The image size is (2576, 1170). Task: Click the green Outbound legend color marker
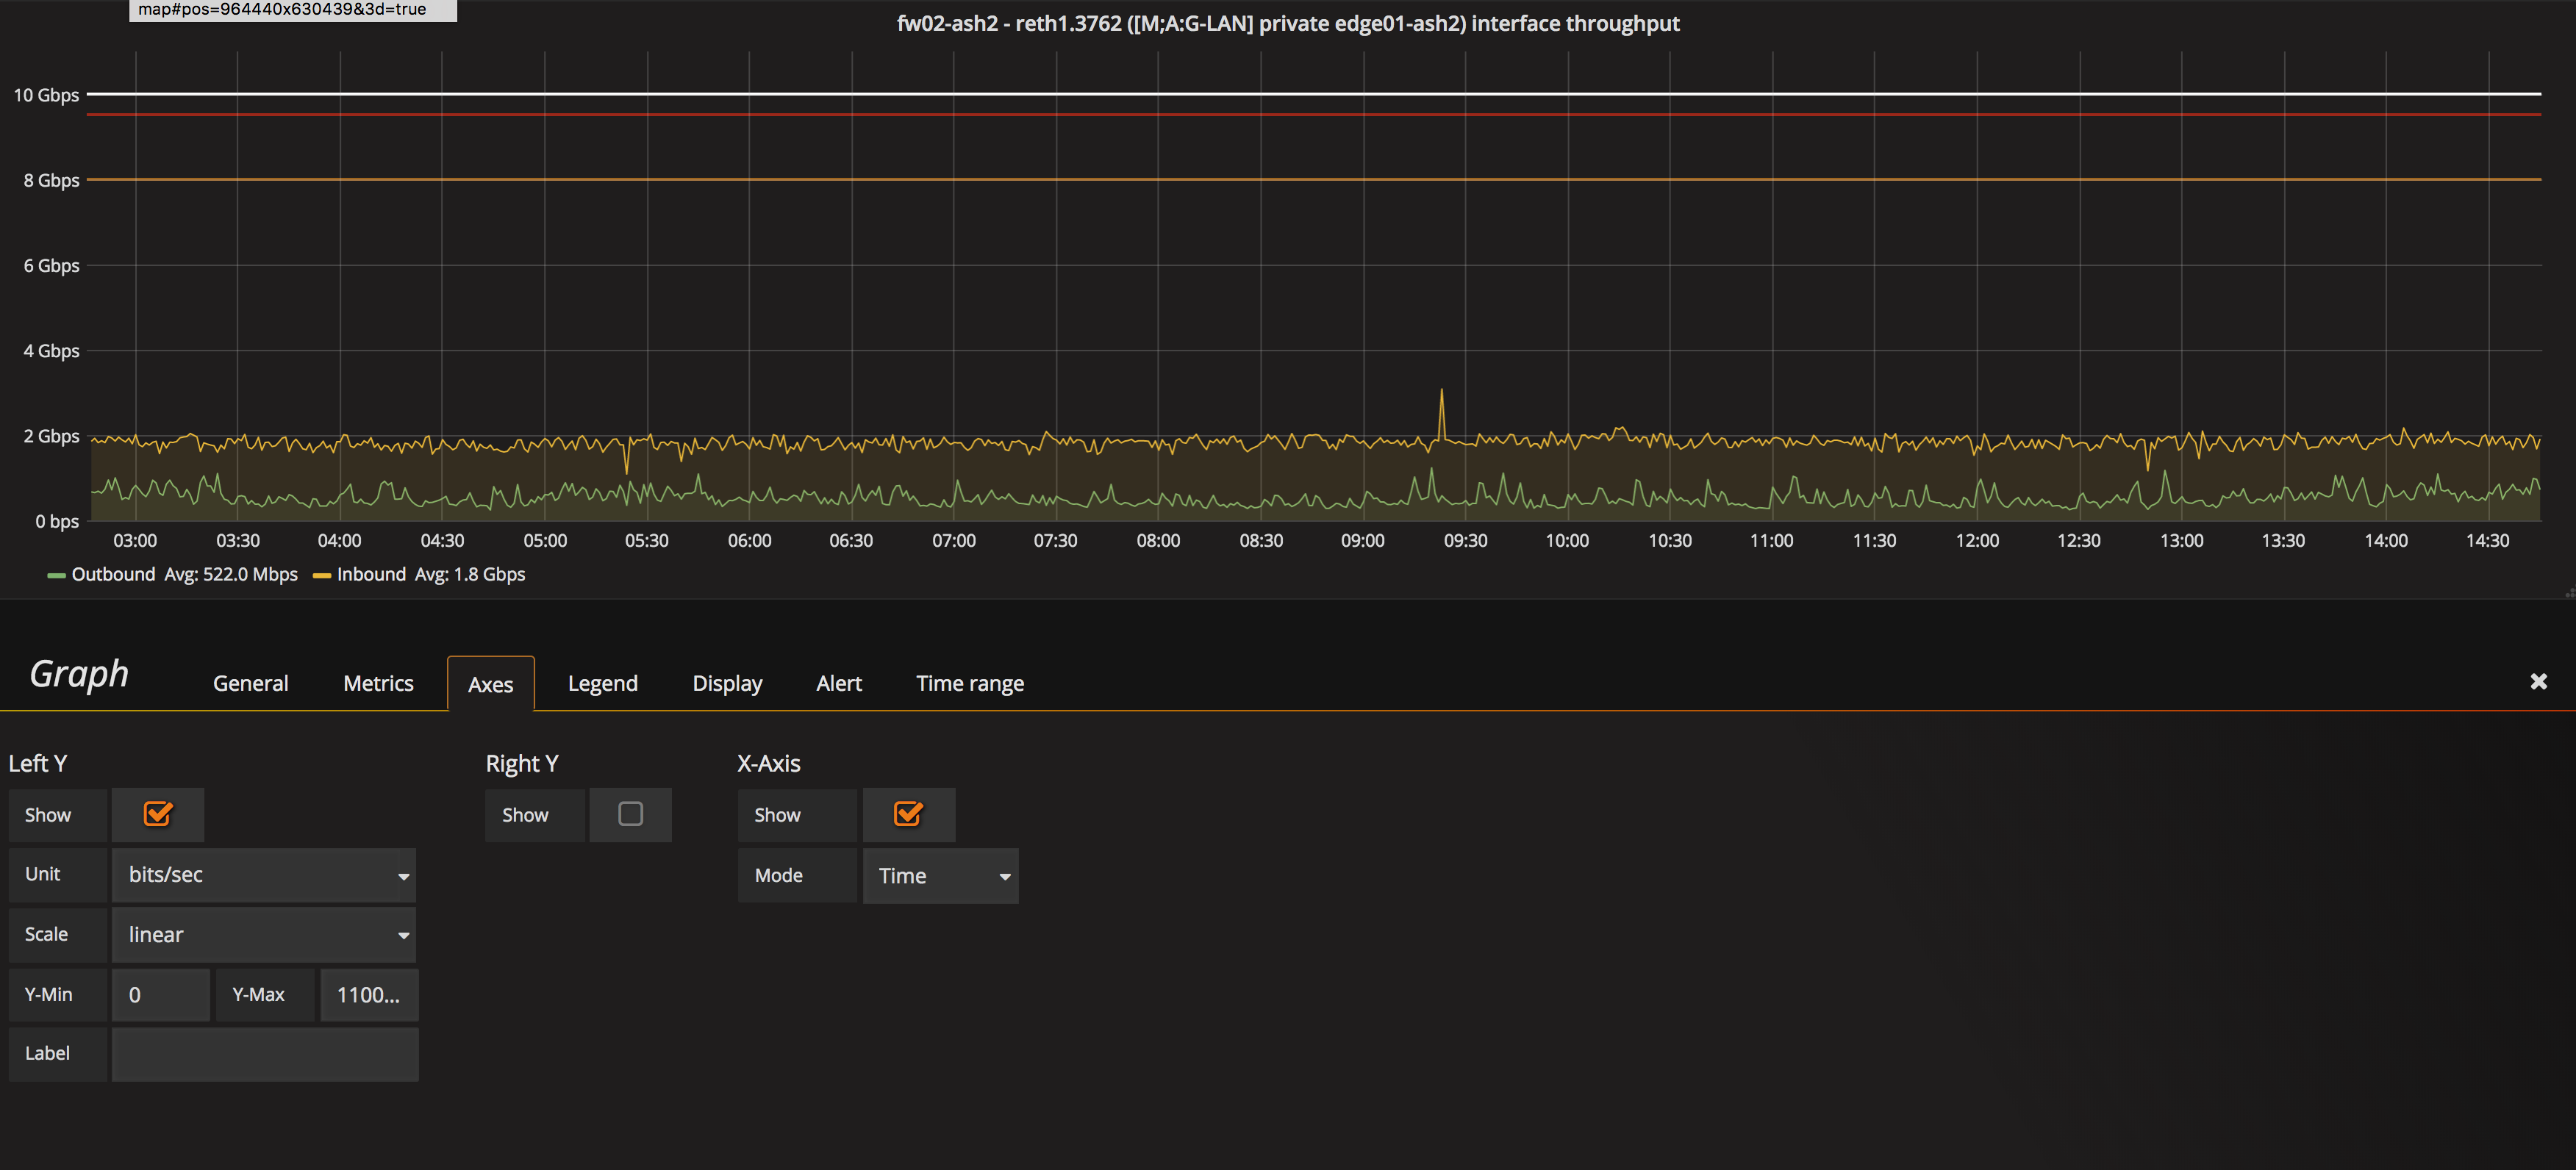[x=56, y=575]
